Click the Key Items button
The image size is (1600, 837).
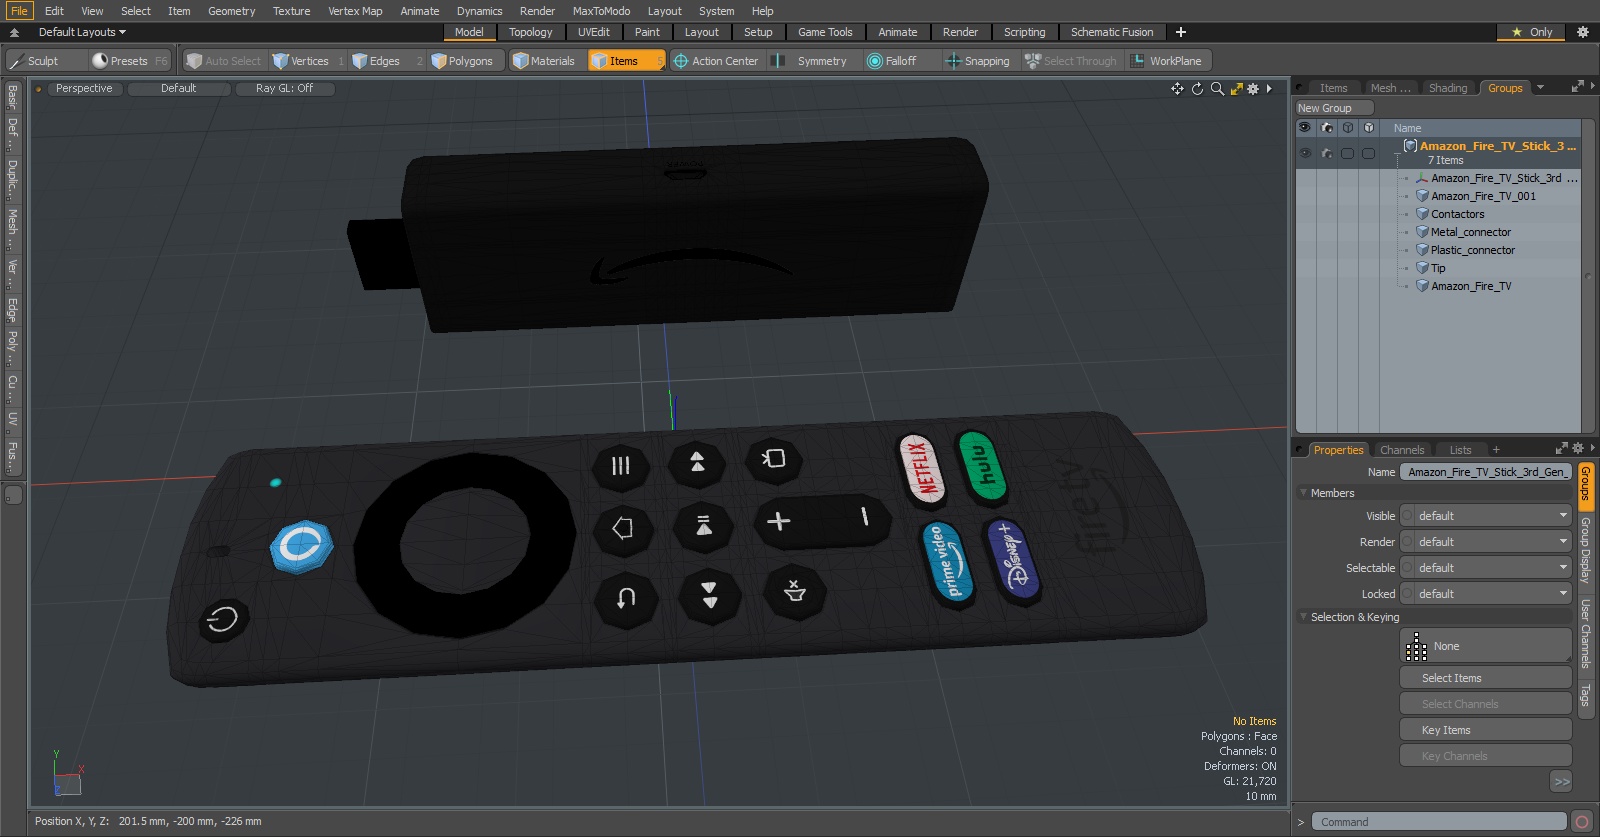[1486, 730]
